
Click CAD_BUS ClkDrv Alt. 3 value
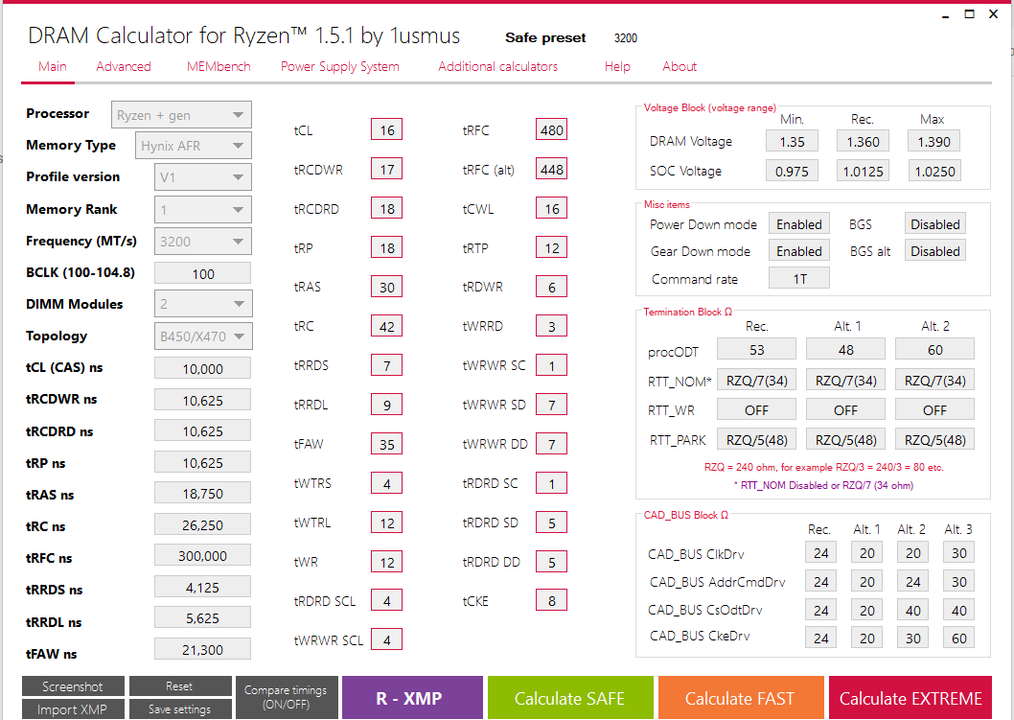(959, 553)
